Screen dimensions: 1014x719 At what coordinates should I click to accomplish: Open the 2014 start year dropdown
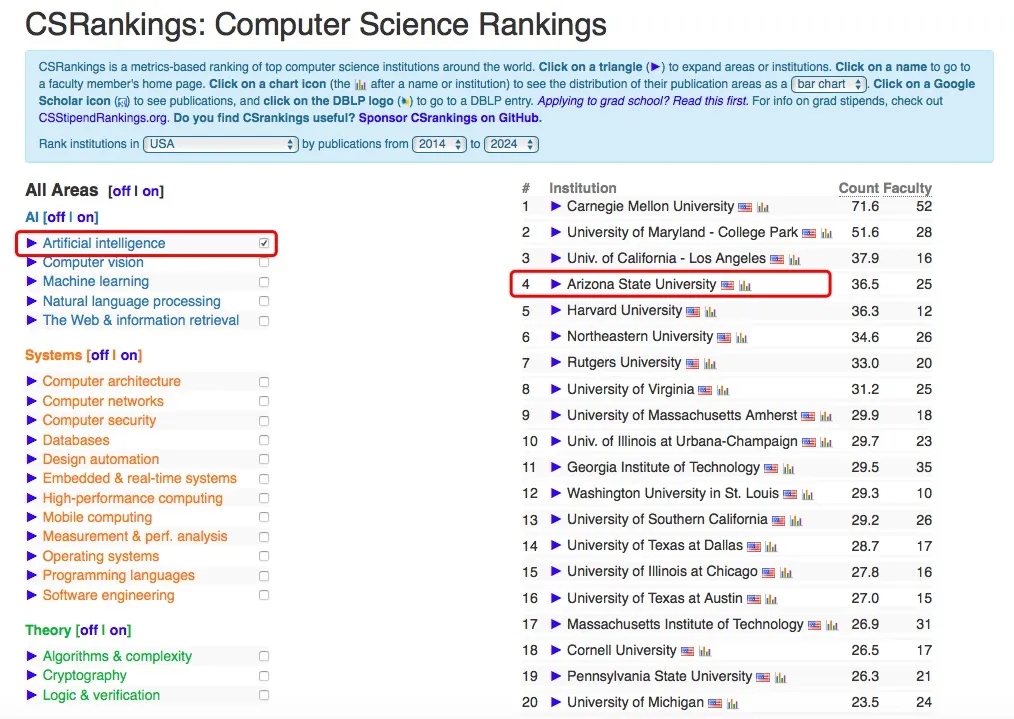click(x=440, y=144)
